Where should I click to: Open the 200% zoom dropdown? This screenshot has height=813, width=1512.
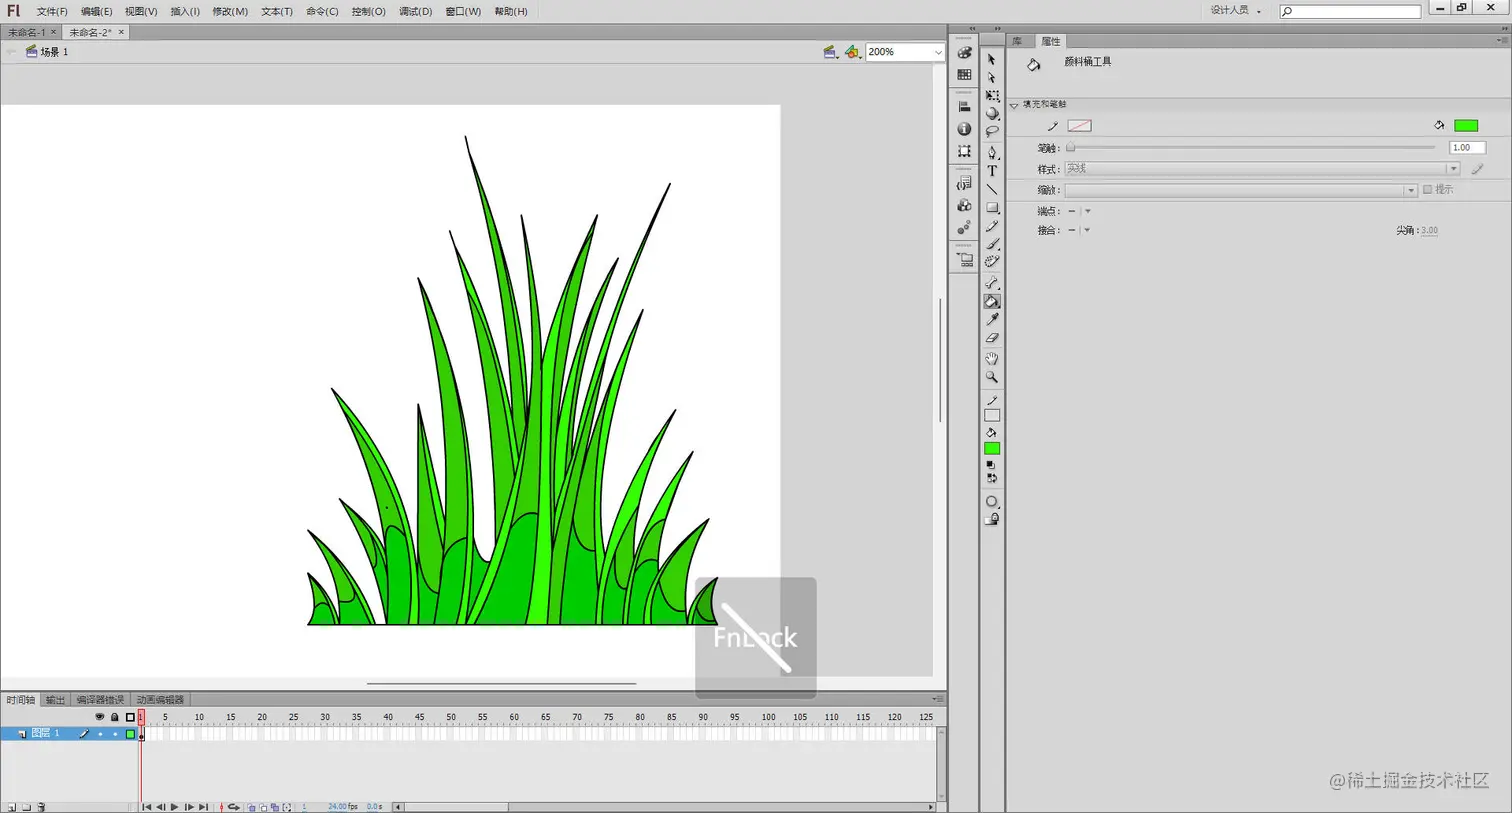coord(937,52)
